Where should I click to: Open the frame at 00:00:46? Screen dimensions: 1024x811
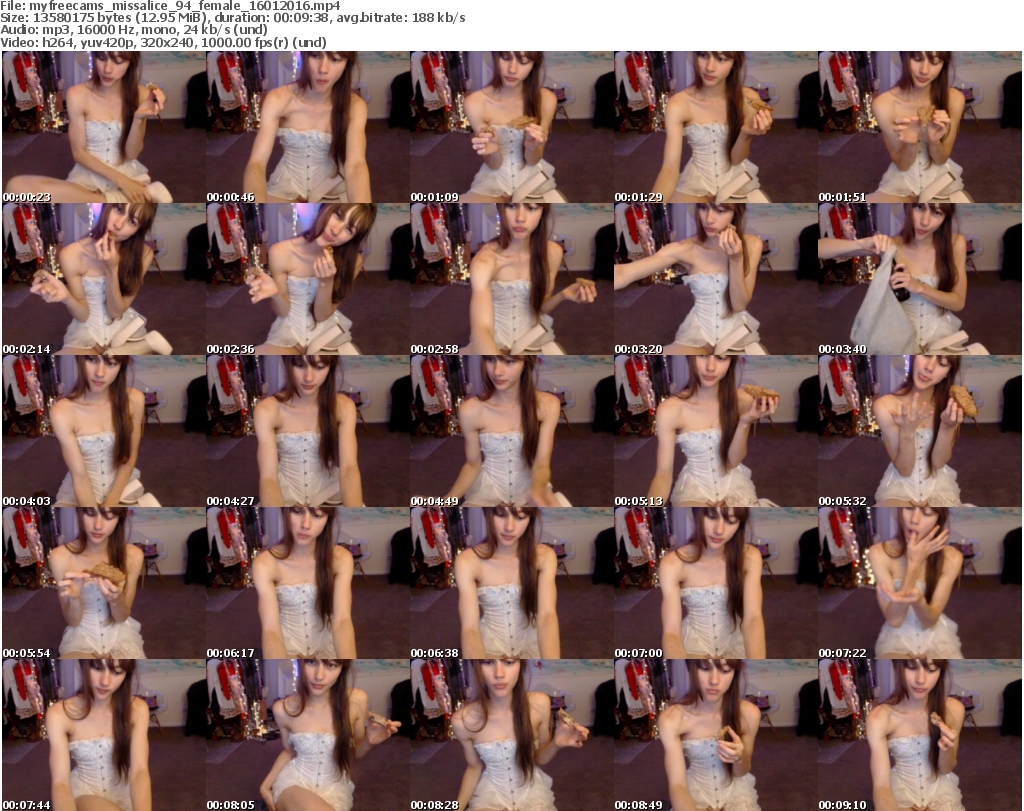coord(308,127)
